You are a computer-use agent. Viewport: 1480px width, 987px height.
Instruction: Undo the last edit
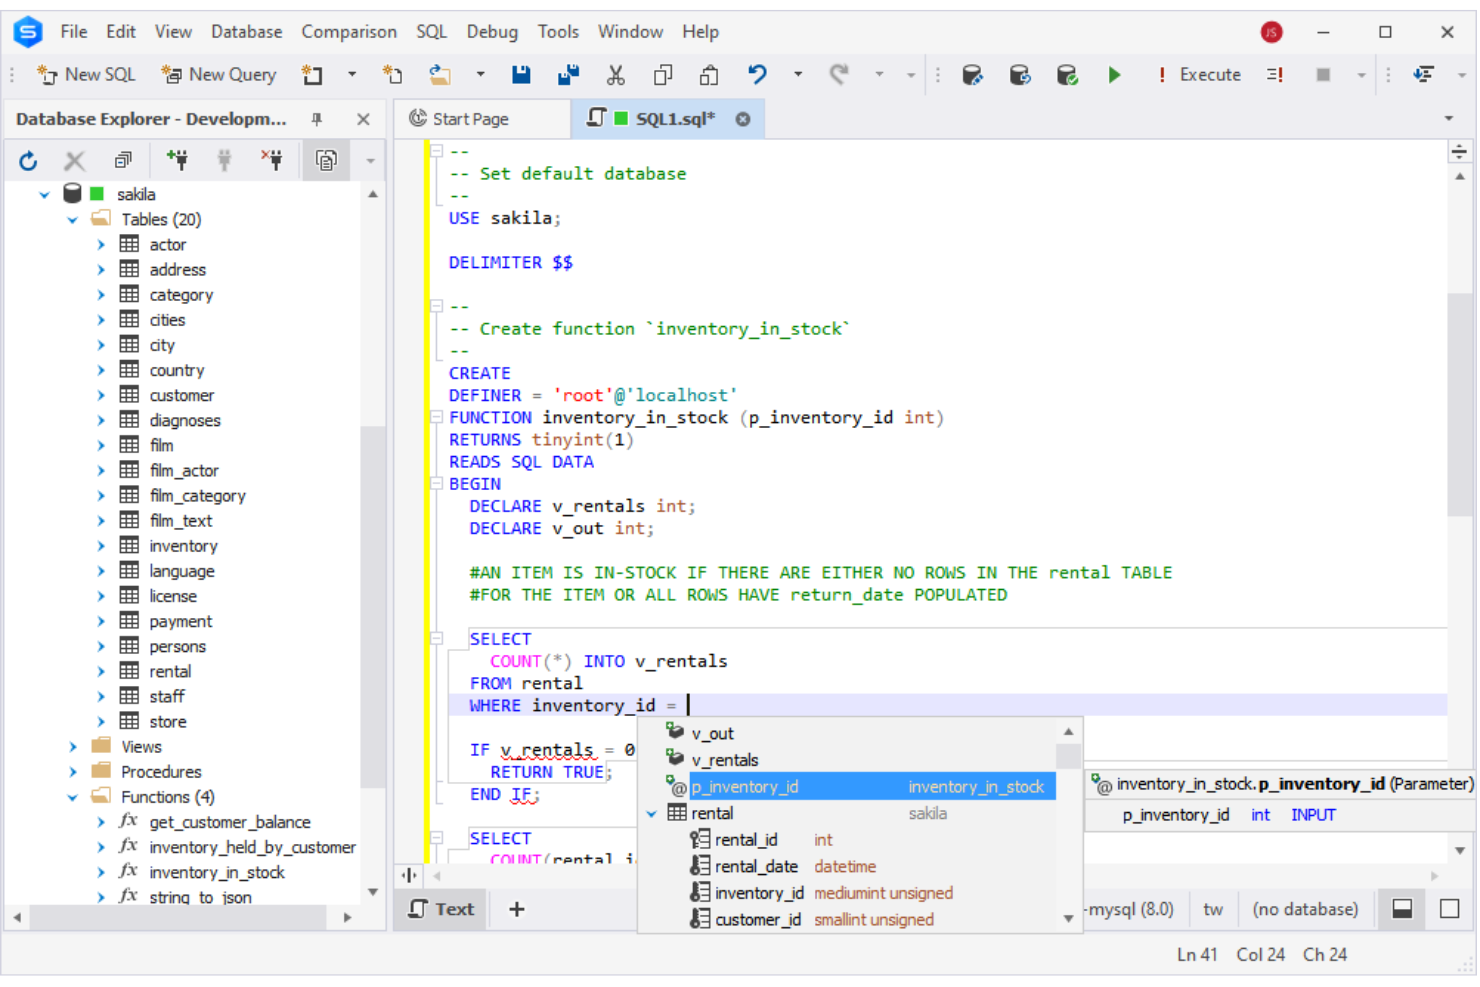pyautogui.click(x=757, y=74)
